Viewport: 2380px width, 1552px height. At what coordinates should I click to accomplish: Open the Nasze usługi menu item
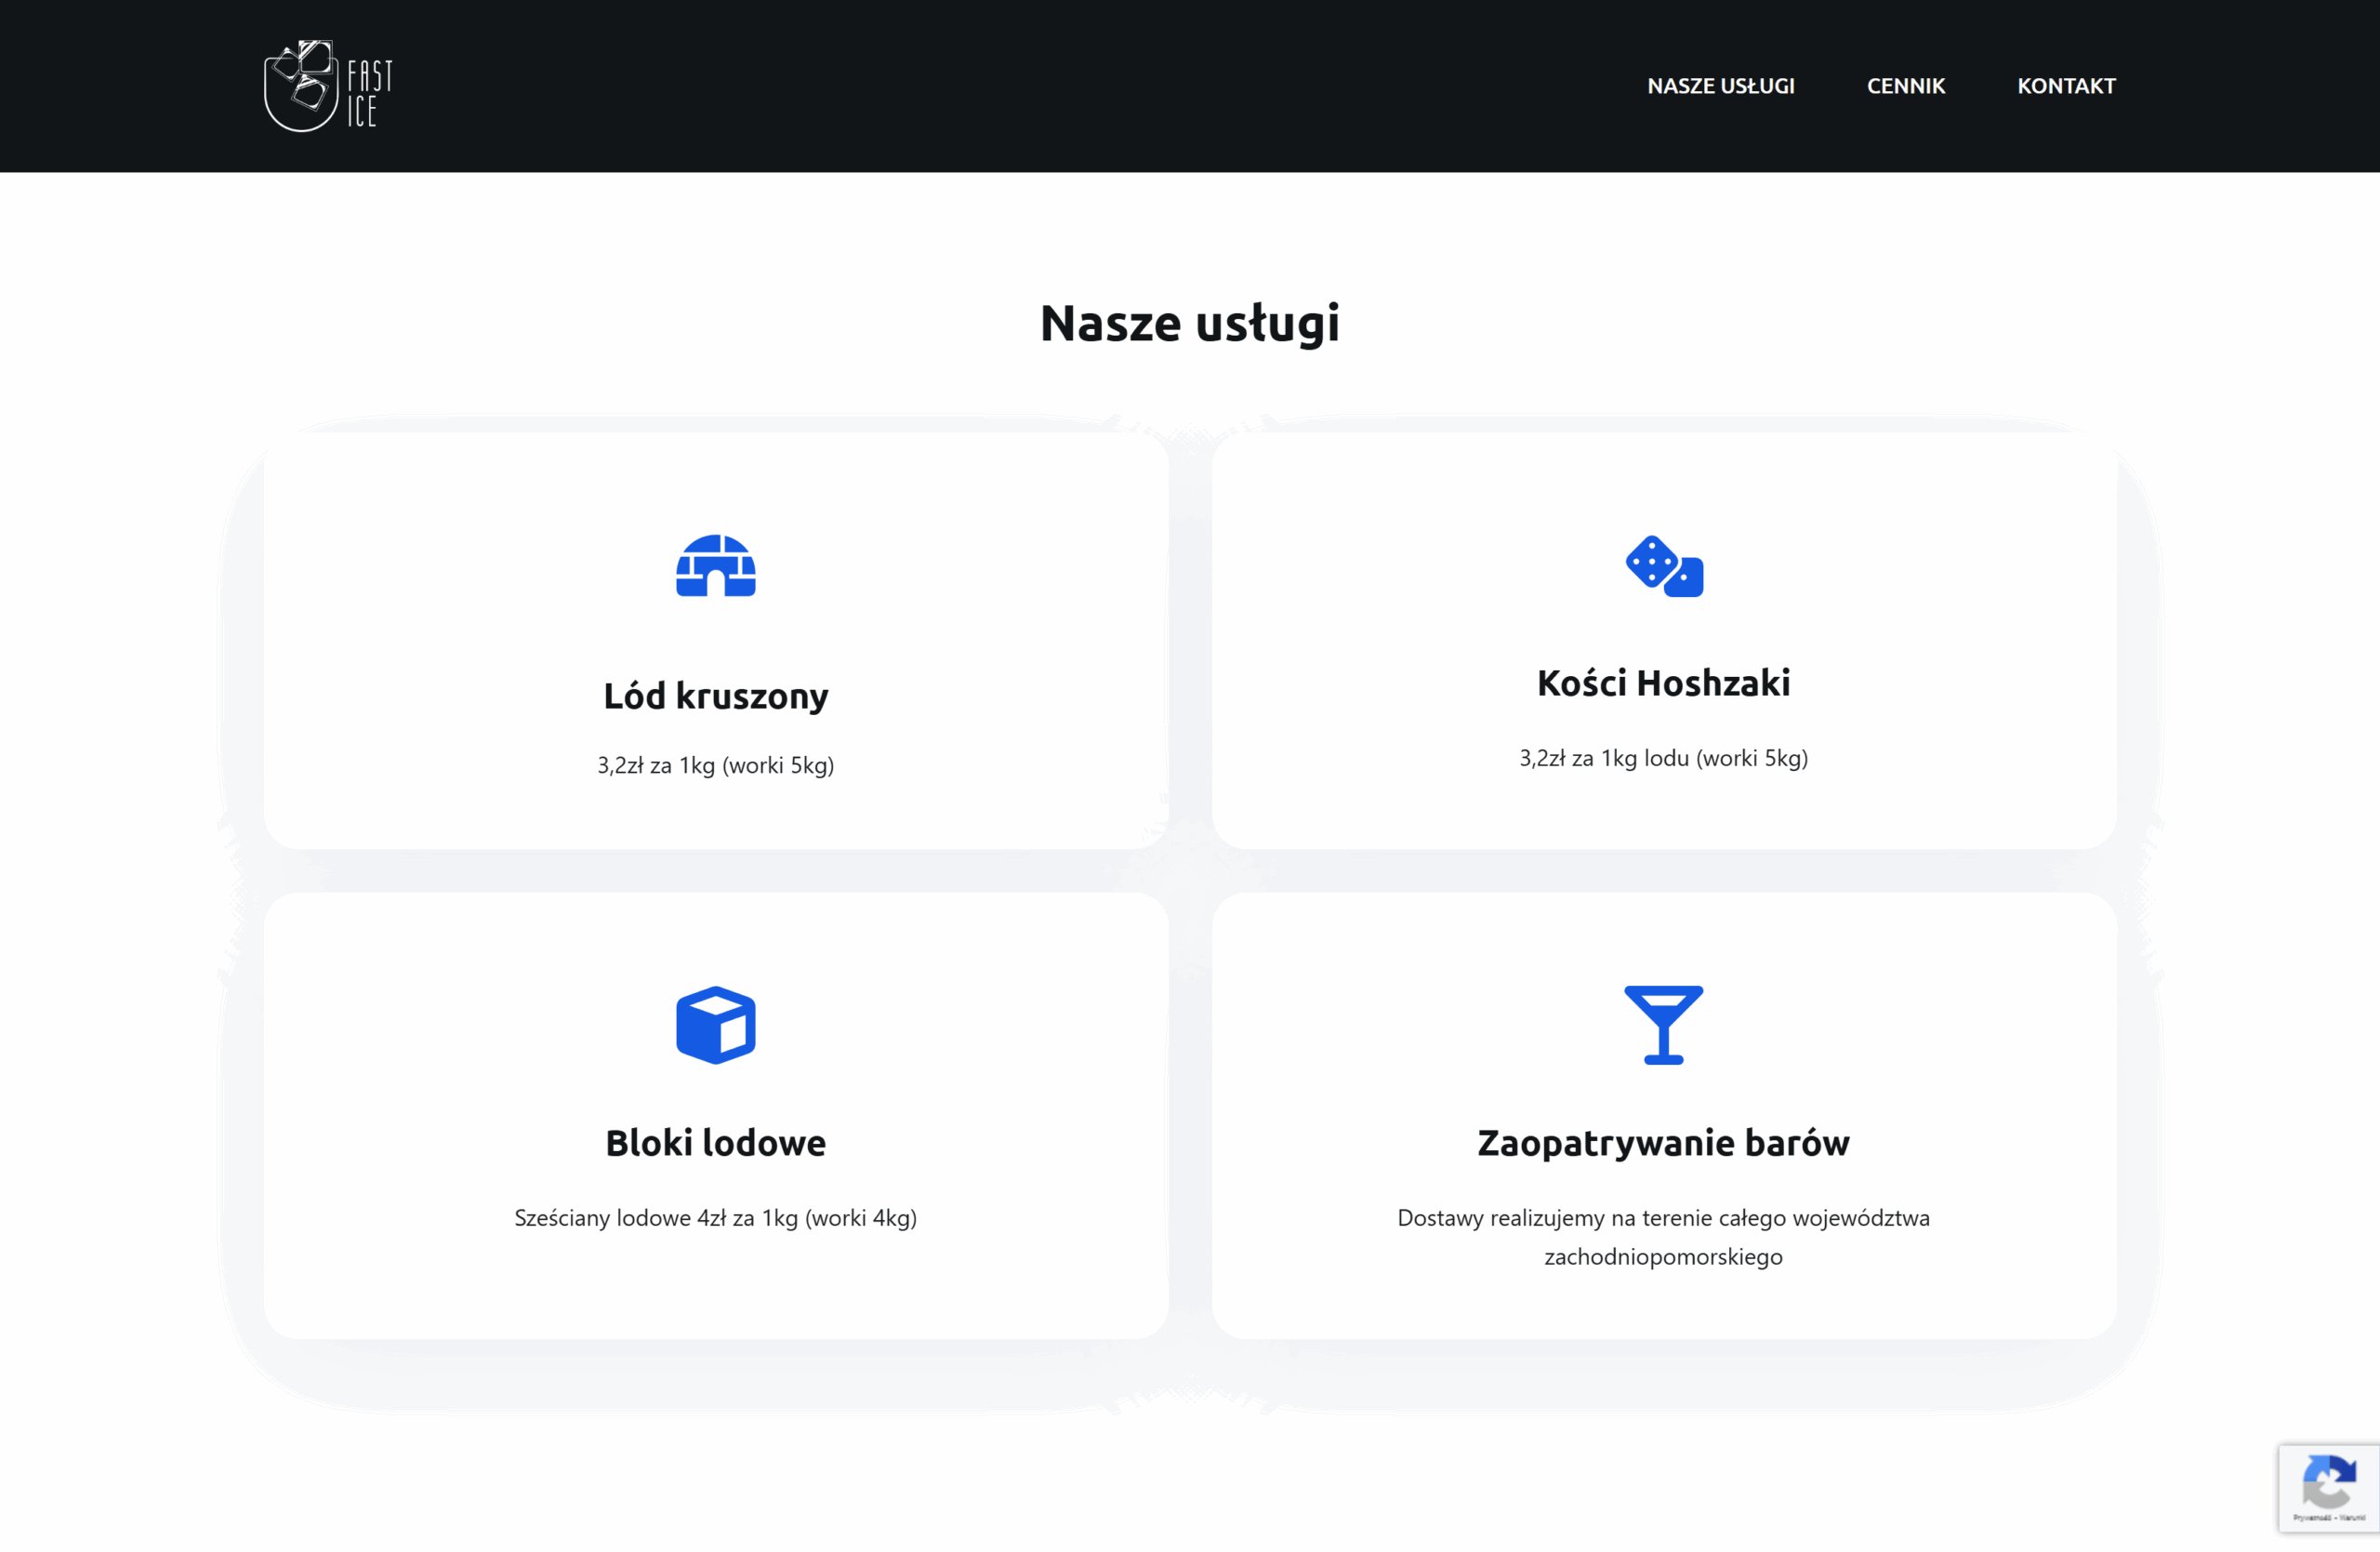point(1720,86)
